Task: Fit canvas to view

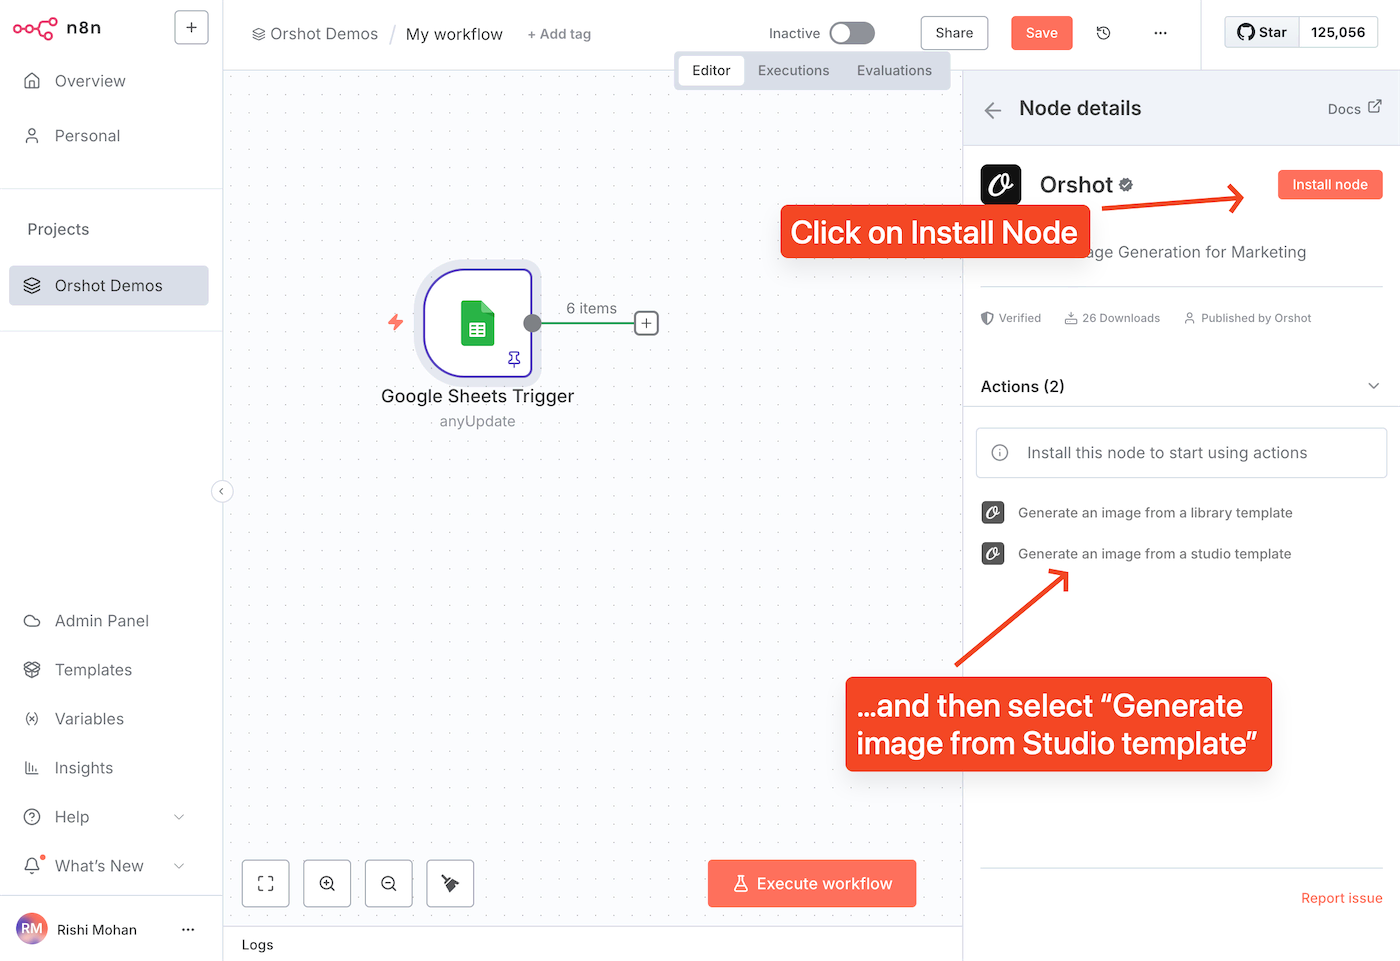Action: pyautogui.click(x=266, y=884)
